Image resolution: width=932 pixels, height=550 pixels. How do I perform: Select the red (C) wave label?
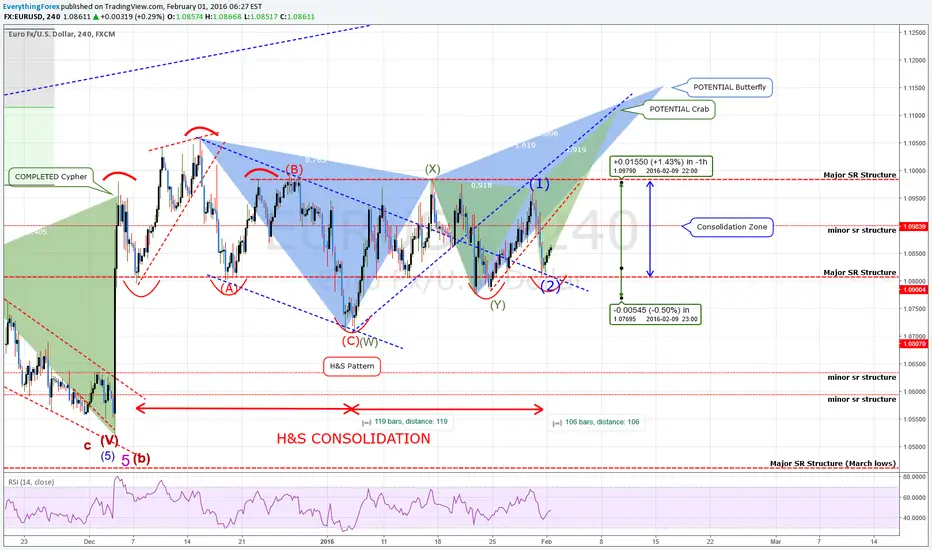(350, 341)
